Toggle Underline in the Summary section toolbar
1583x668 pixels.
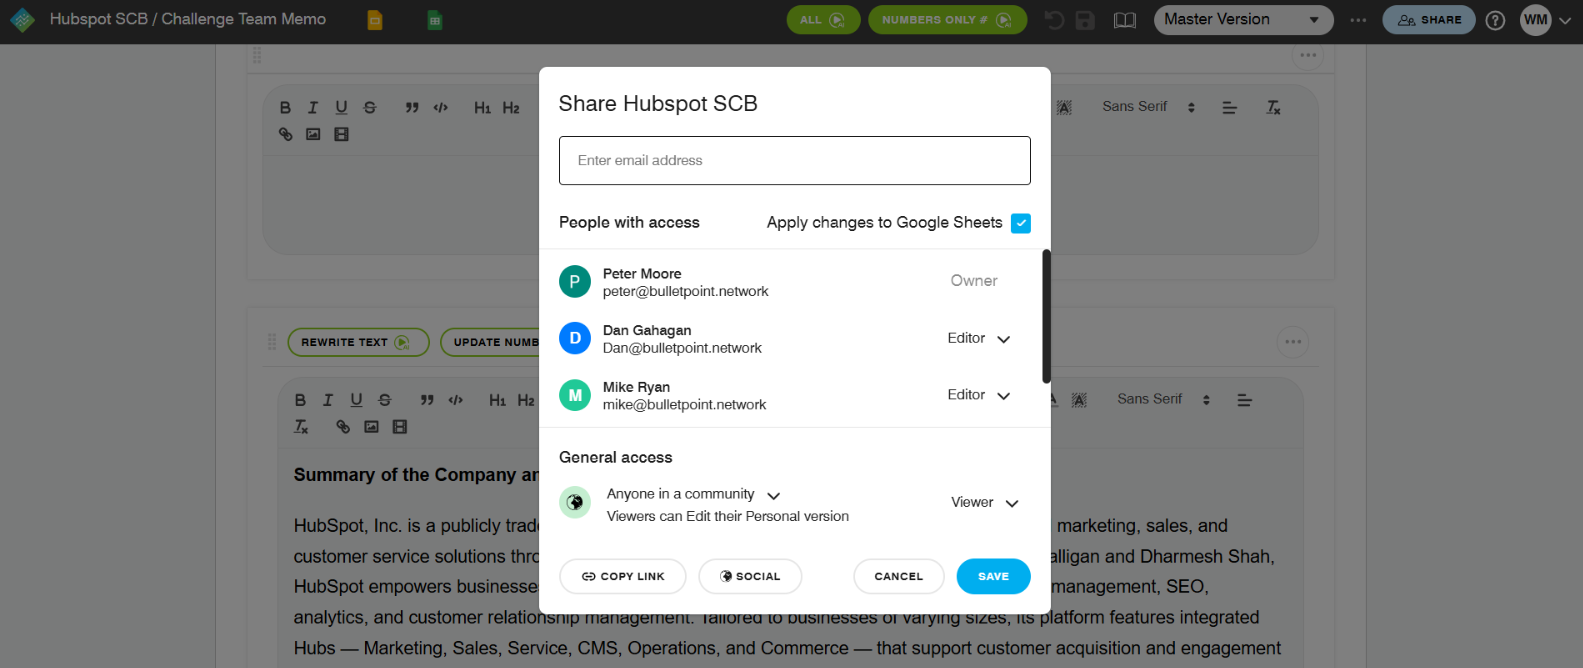[x=356, y=400]
